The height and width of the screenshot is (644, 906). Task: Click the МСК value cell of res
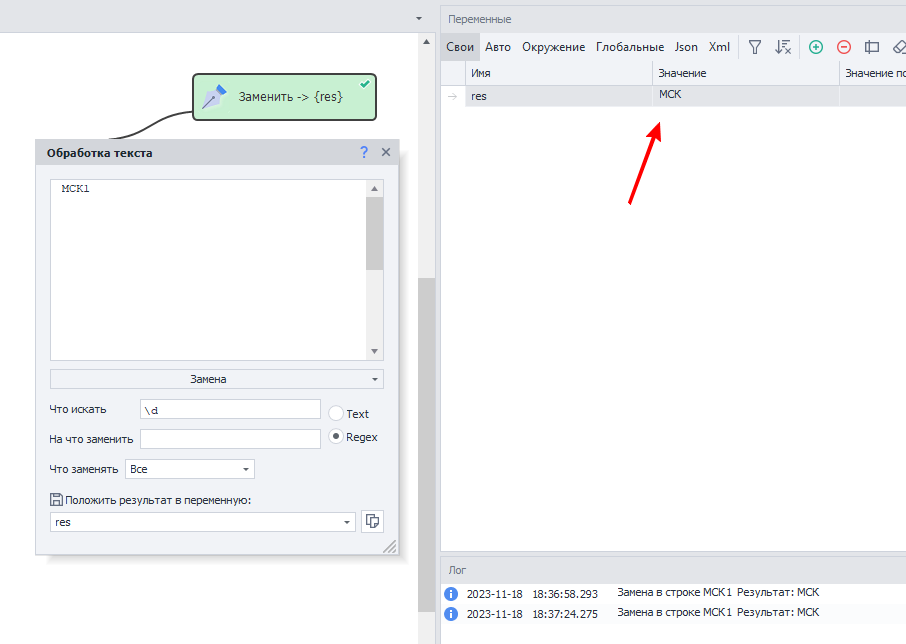tap(746, 95)
